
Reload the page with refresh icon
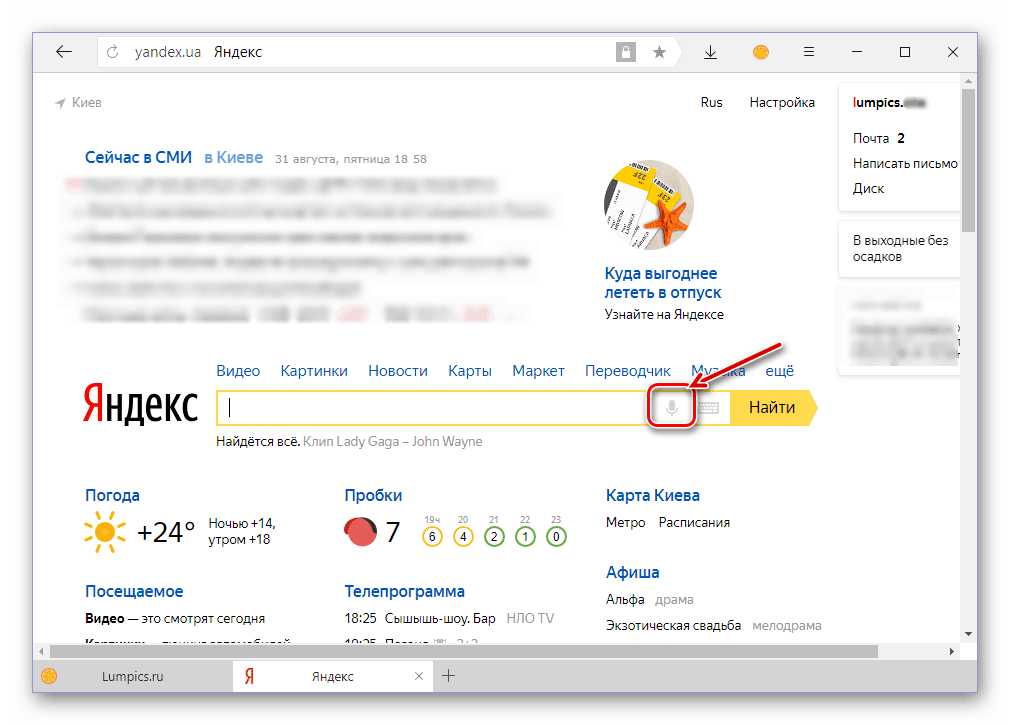point(113,52)
